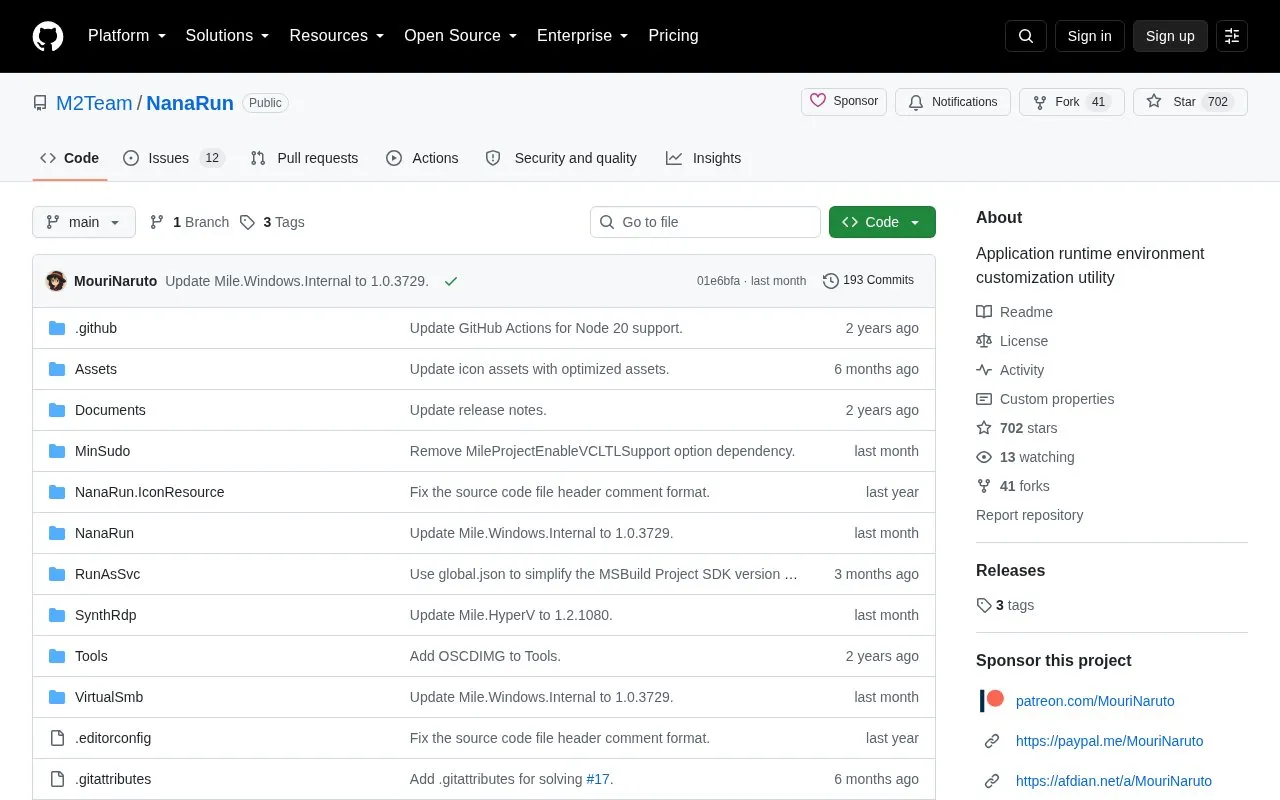The height and width of the screenshot is (800, 1280).
Task: Click the MinSudo folder icon
Action: [x=57, y=451]
